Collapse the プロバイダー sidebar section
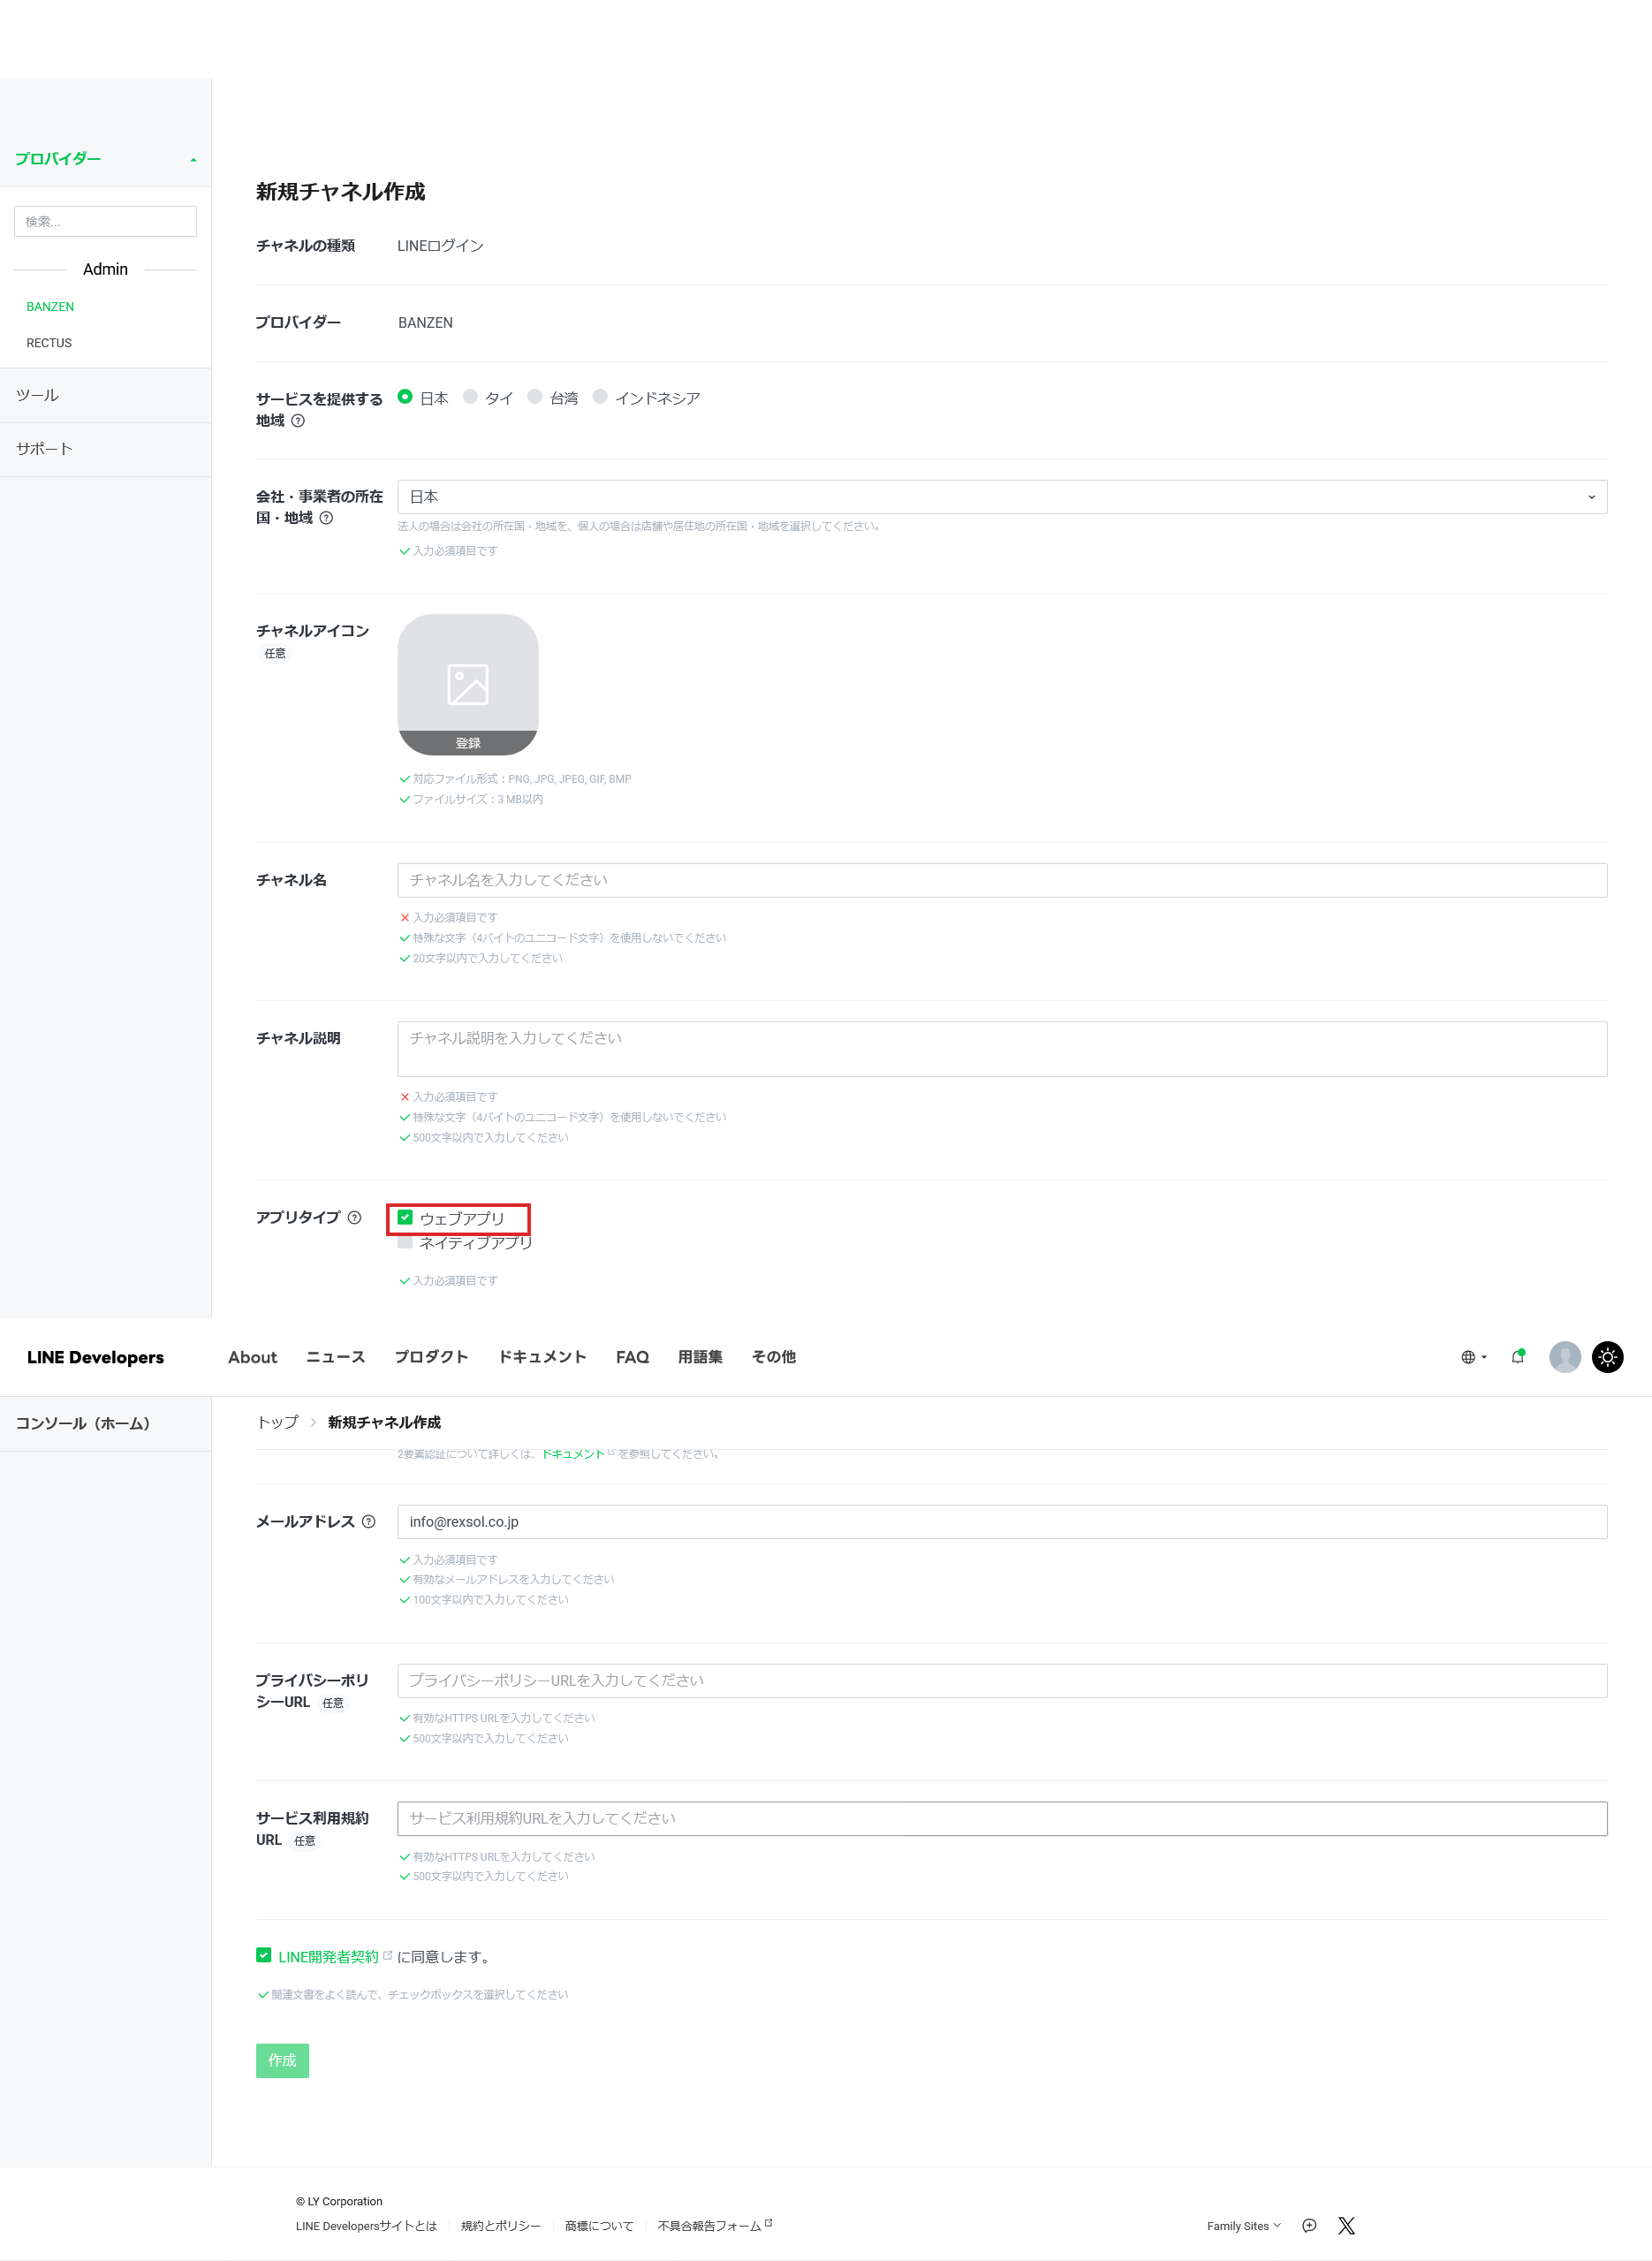Viewport: 1652px width, 2261px height. pyautogui.click(x=105, y=159)
